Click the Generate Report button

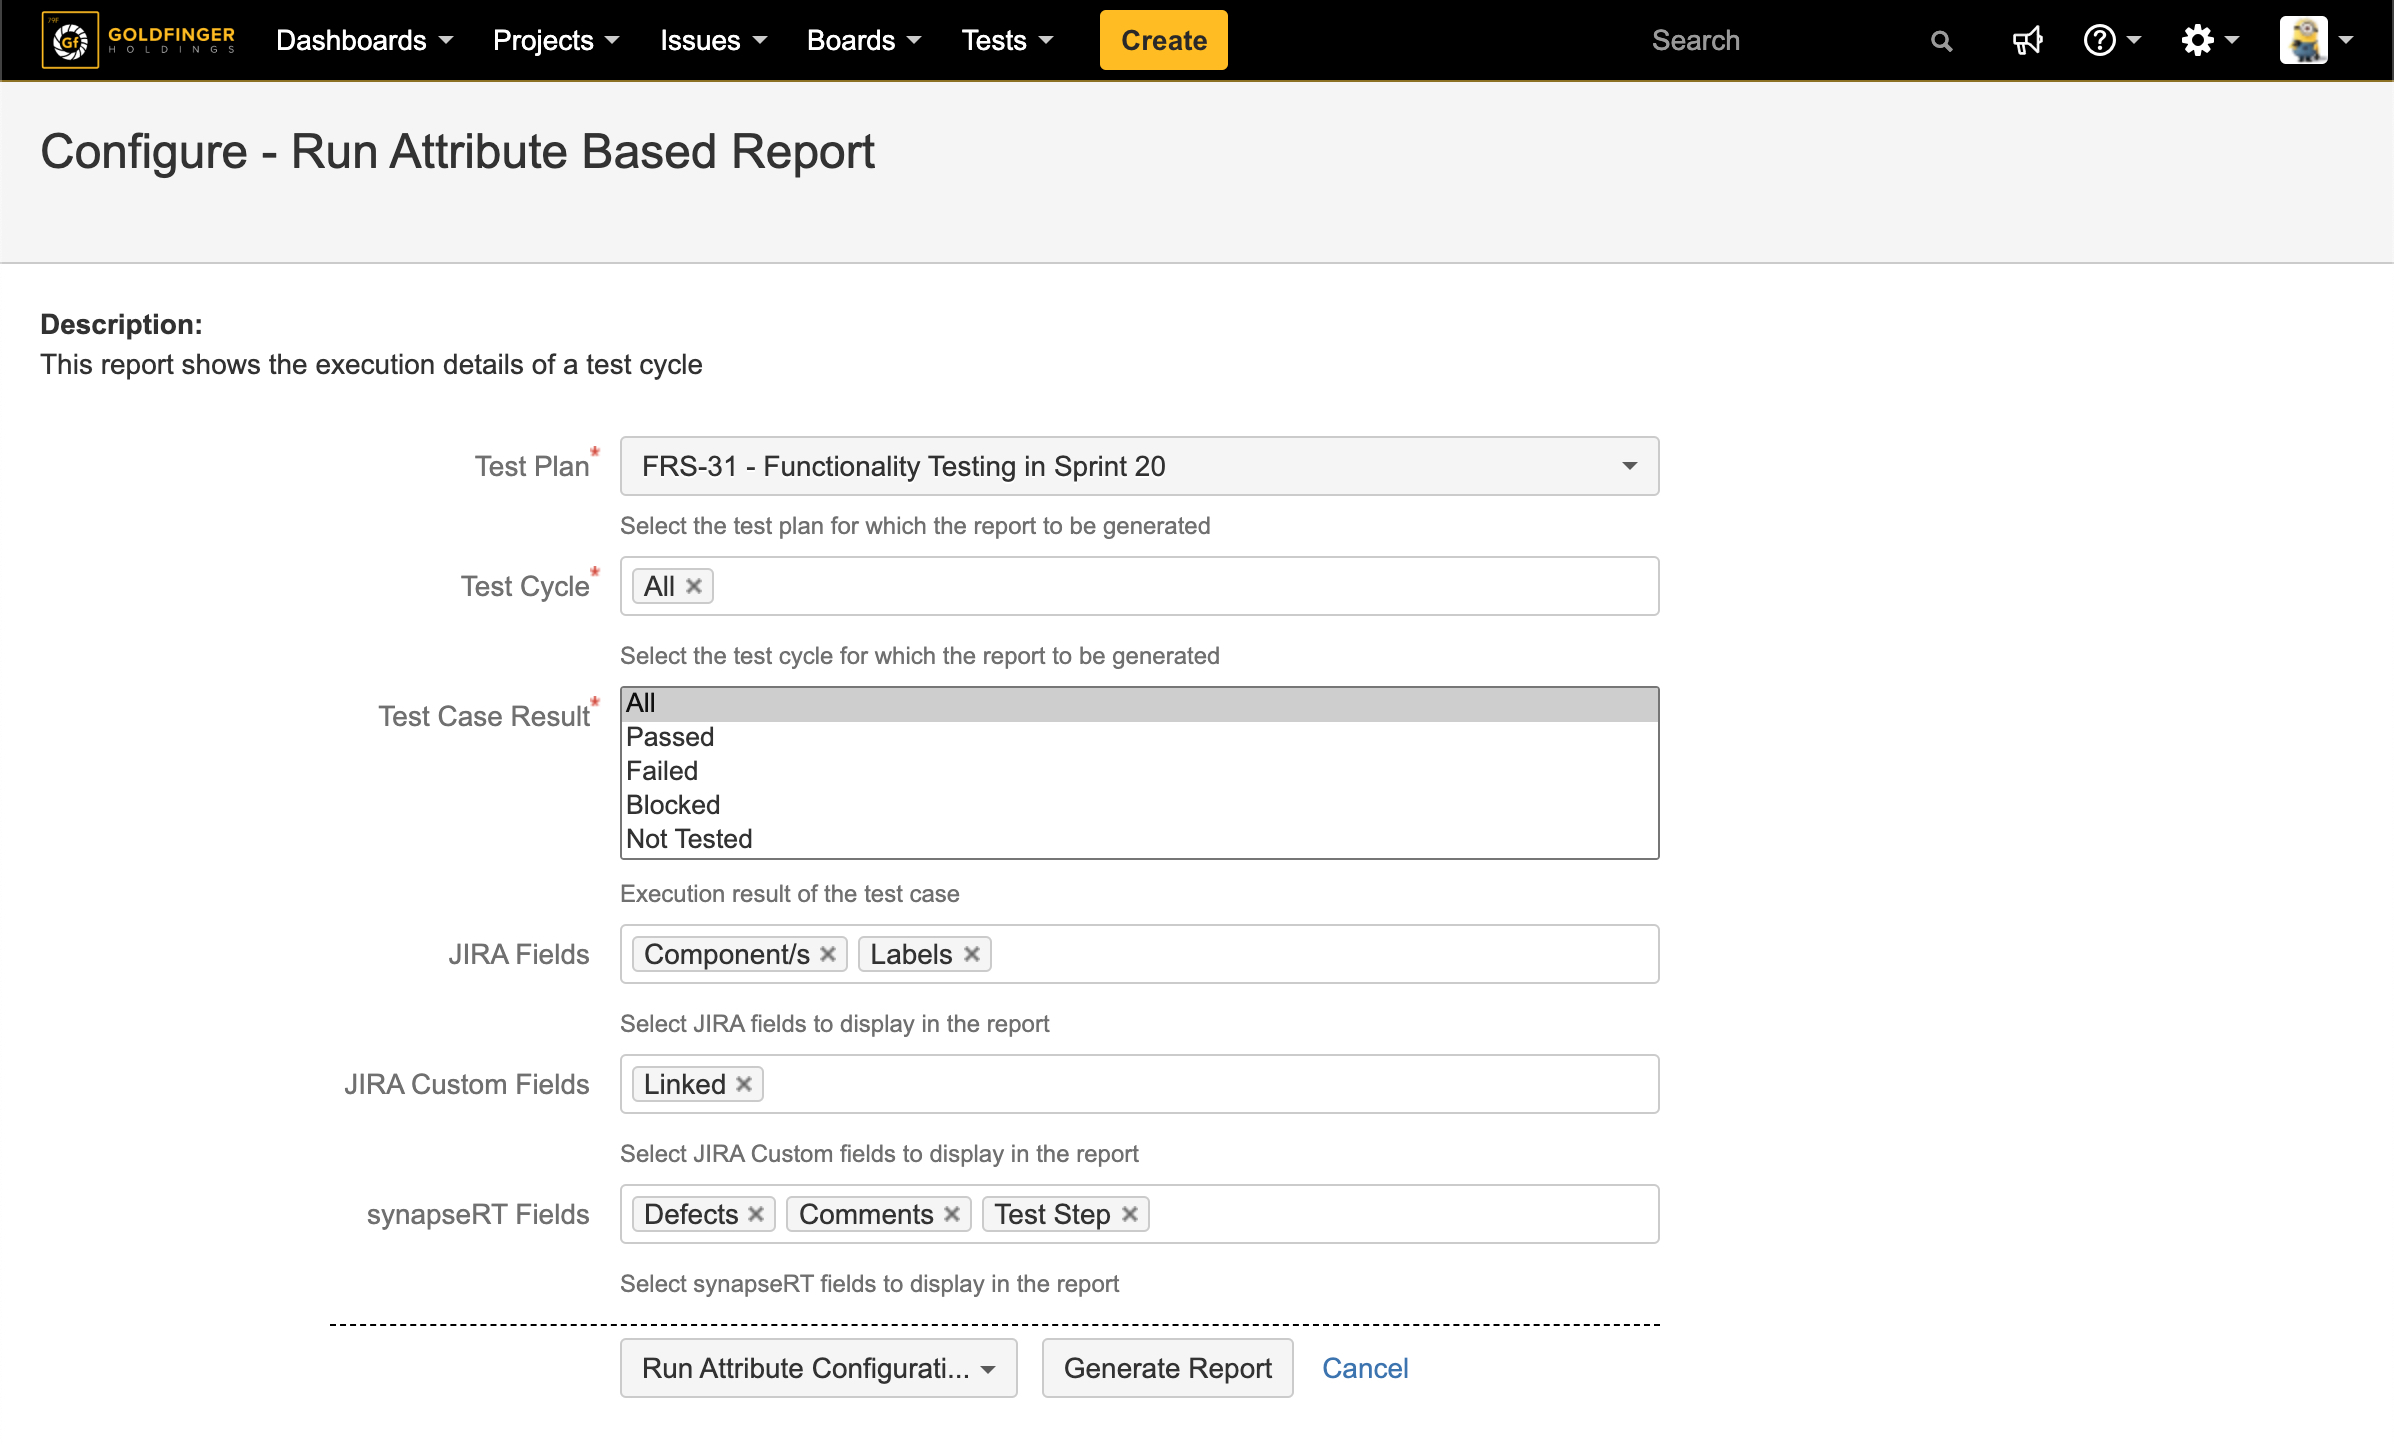[1167, 1368]
